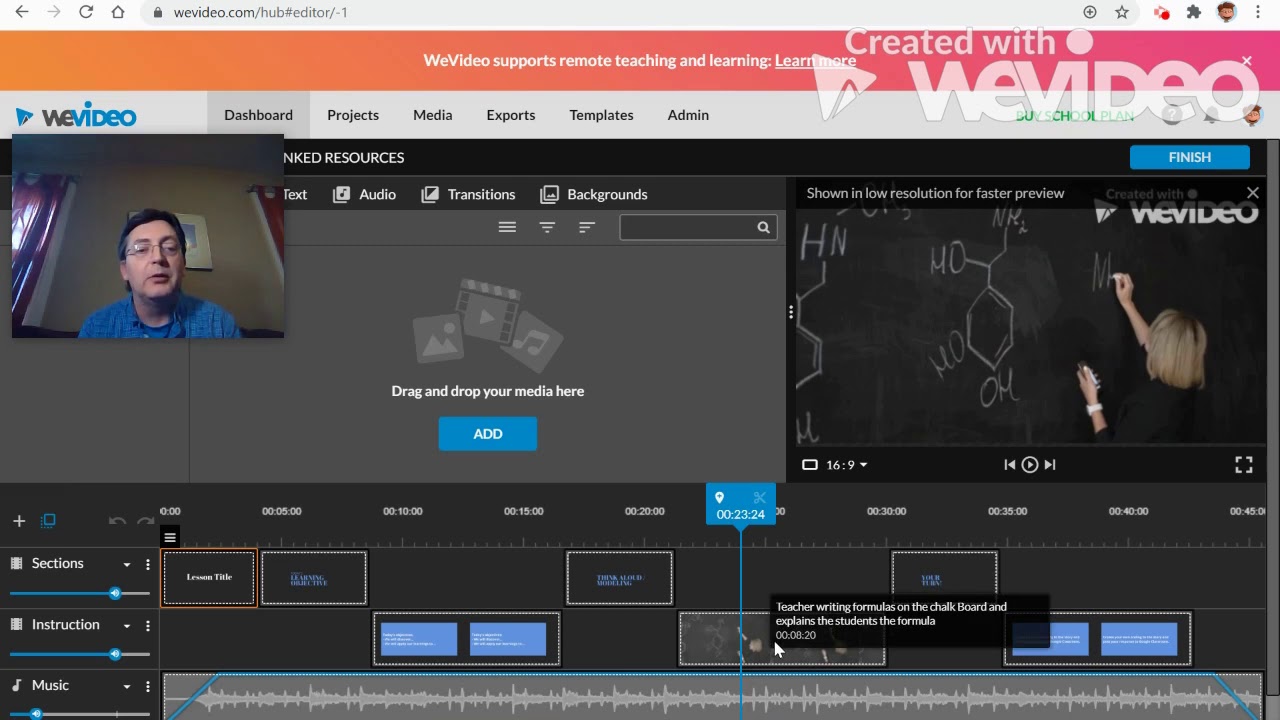The width and height of the screenshot is (1280, 720).
Task: Open Sections track more options menu
Action: tap(148, 565)
